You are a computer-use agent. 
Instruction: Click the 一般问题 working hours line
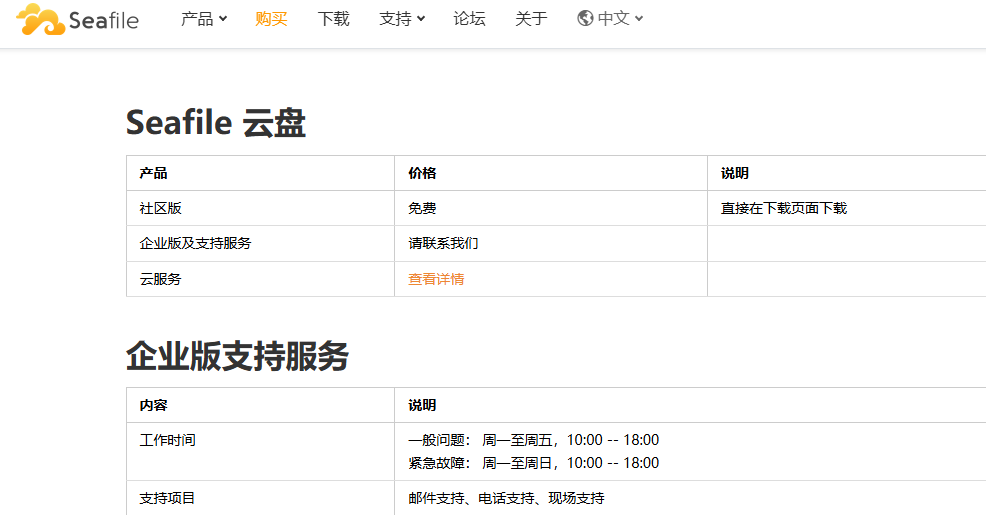[x=533, y=440]
